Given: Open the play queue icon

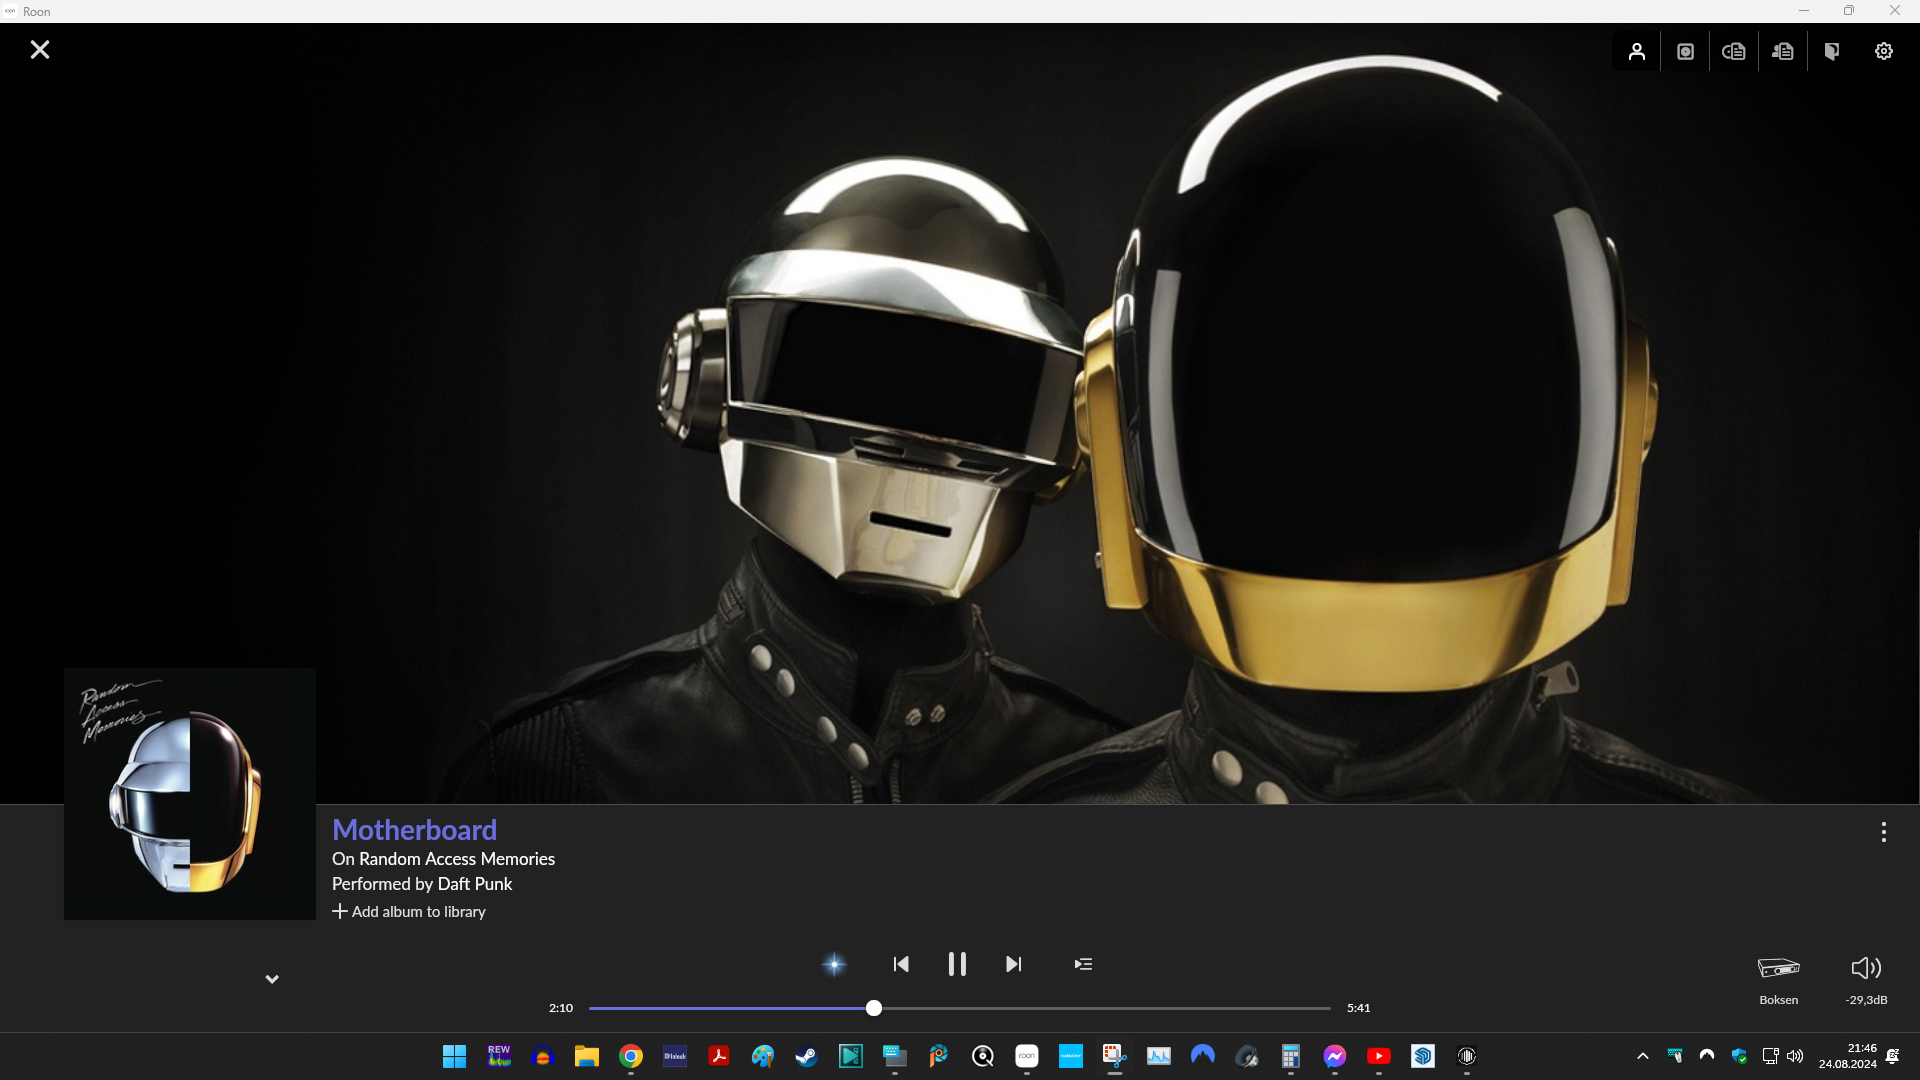Looking at the screenshot, I should point(1083,964).
